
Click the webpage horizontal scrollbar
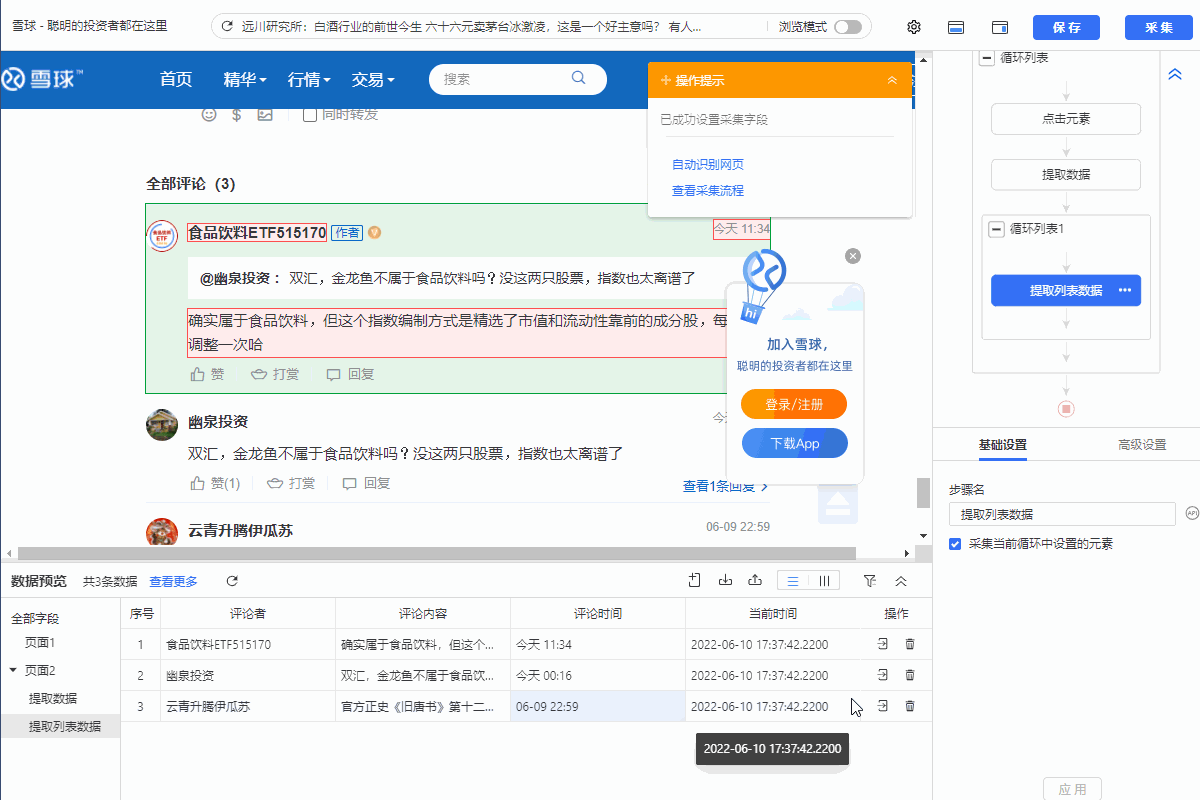437,553
